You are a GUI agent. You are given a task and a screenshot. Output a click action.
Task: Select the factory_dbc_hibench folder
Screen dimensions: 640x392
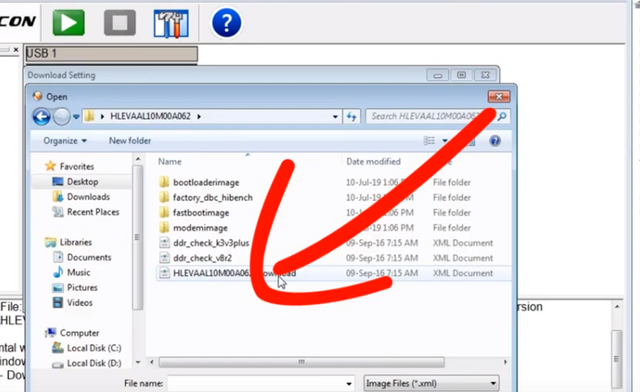(x=213, y=198)
